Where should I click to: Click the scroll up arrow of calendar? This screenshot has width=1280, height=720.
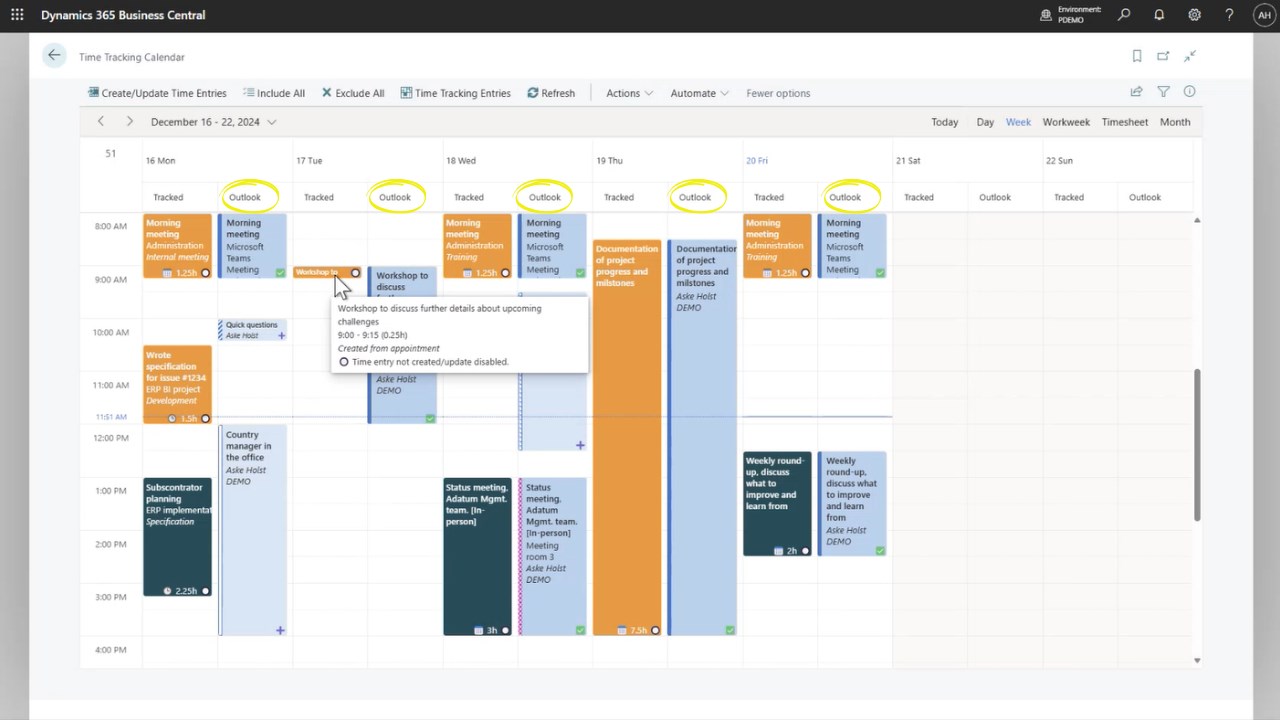click(1197, 220)
